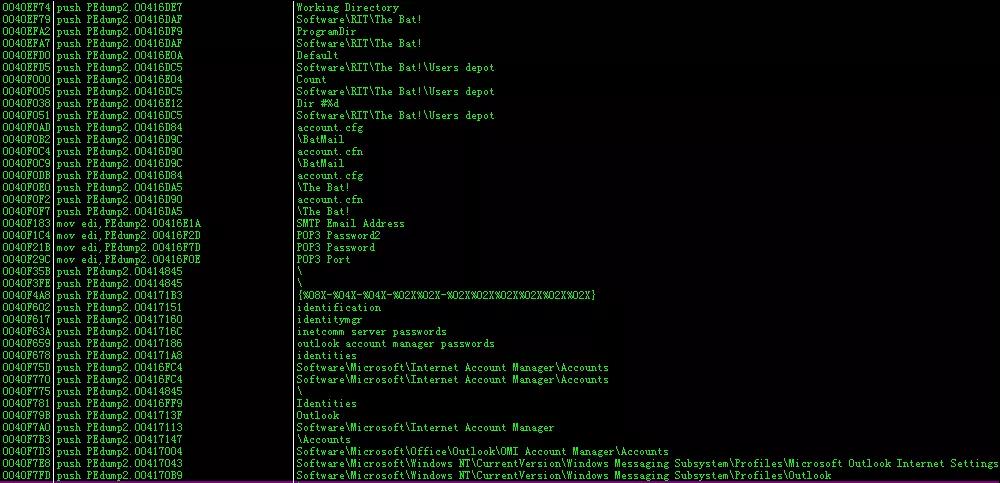Select the 'ProgramDir' text string
Screen dimensions: 1000x483
point(327,31)
